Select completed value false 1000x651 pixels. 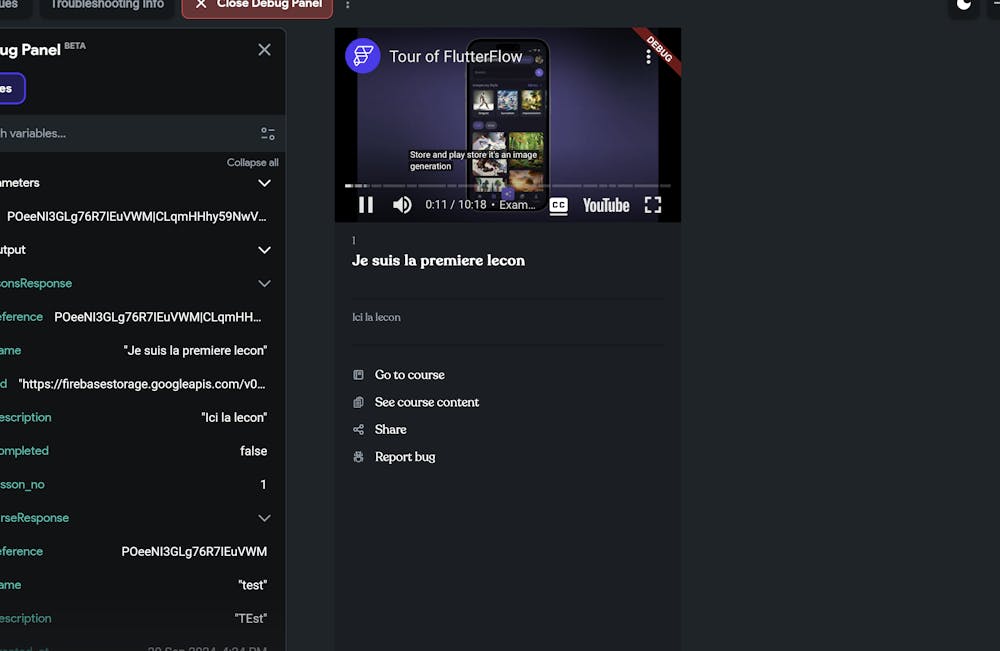click(x=253, y=451)
